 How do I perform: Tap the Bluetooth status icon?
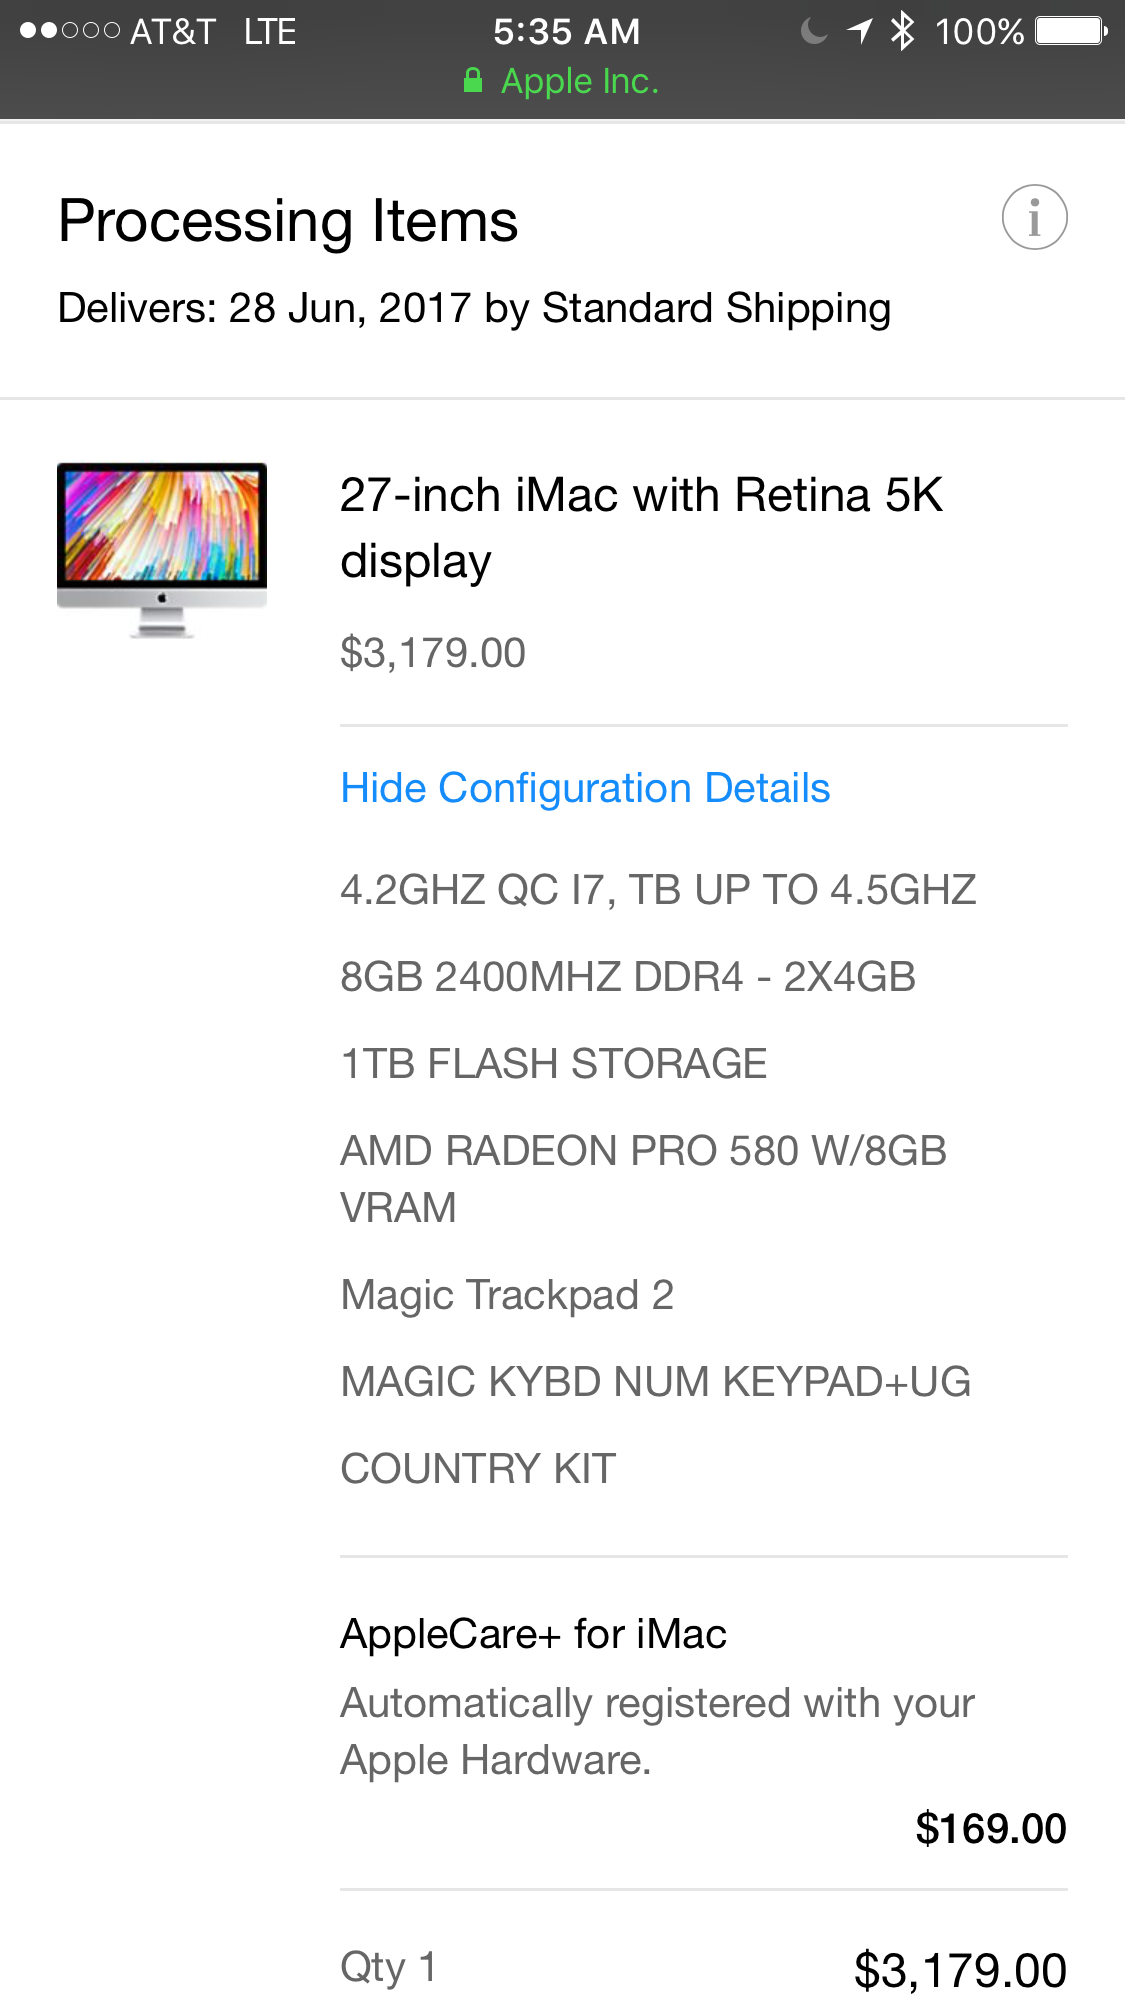click(x=902, y=31)
